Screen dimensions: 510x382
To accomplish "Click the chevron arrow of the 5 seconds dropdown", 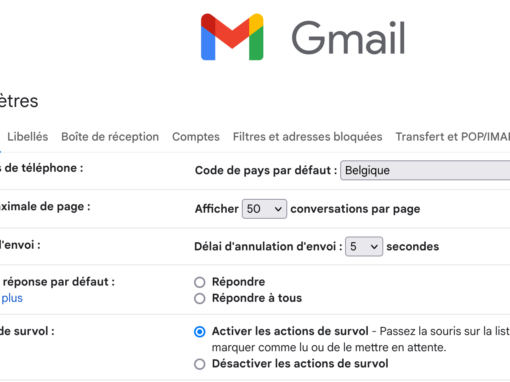I will [374, 247].
